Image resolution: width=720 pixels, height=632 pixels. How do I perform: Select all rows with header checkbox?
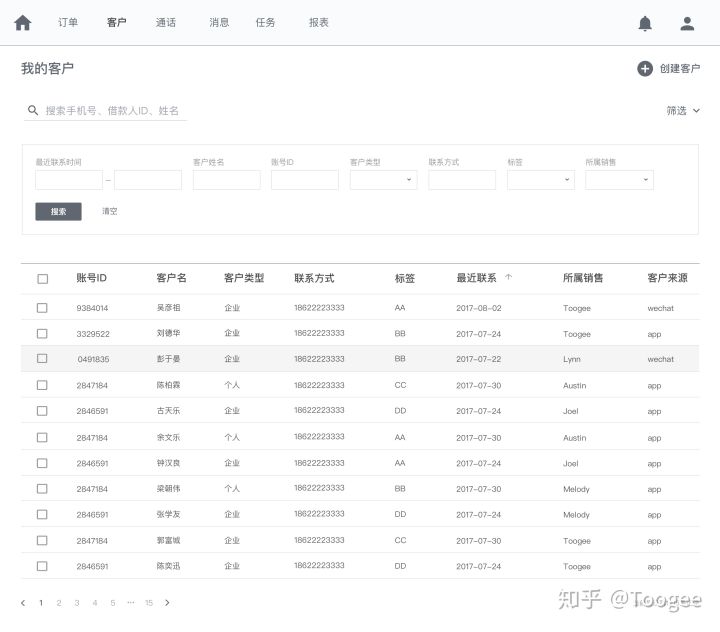pos(42,279)
